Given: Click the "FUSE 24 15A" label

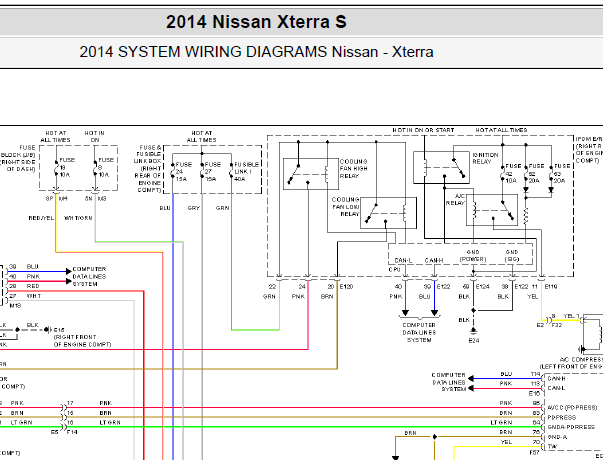Looking at the screenshot, I should pyautogui.click(x=184, y=172).
